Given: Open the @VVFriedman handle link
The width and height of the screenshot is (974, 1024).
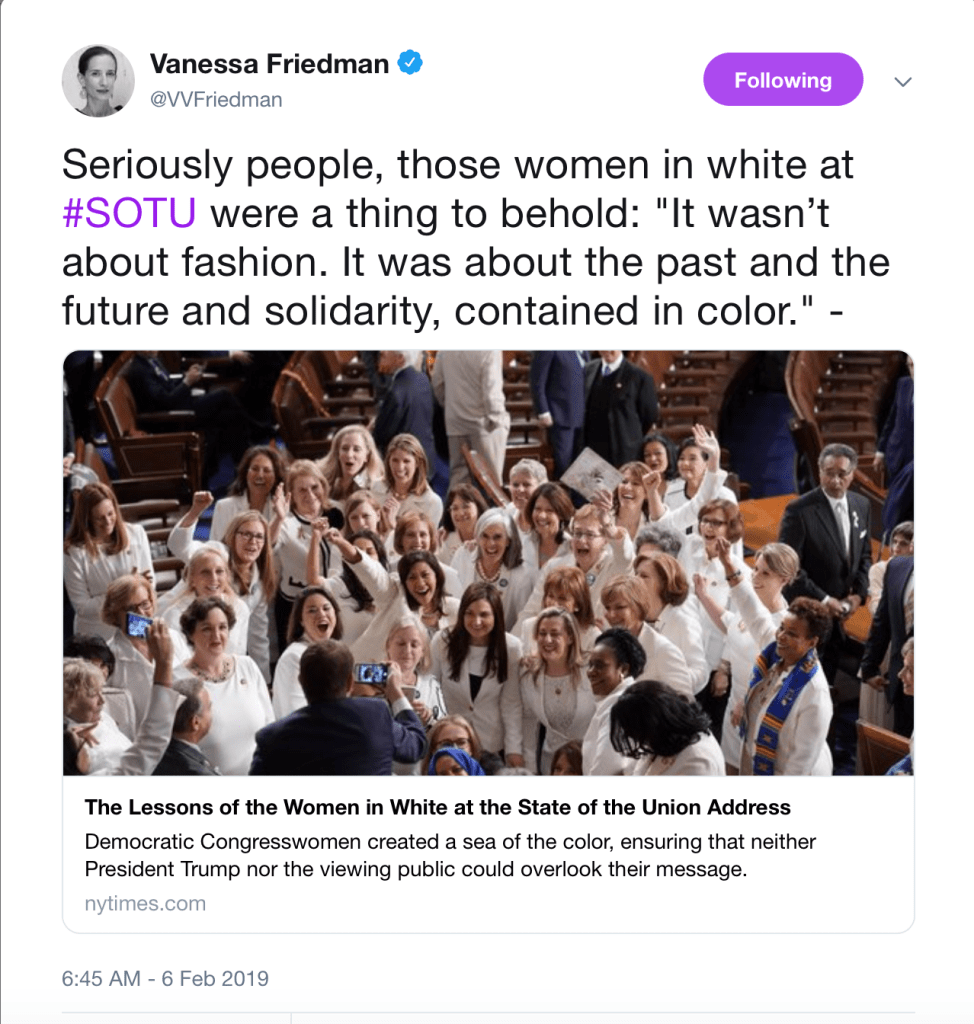Looking at the screenshot, I should pyautogui.click(x=216, y=99).
